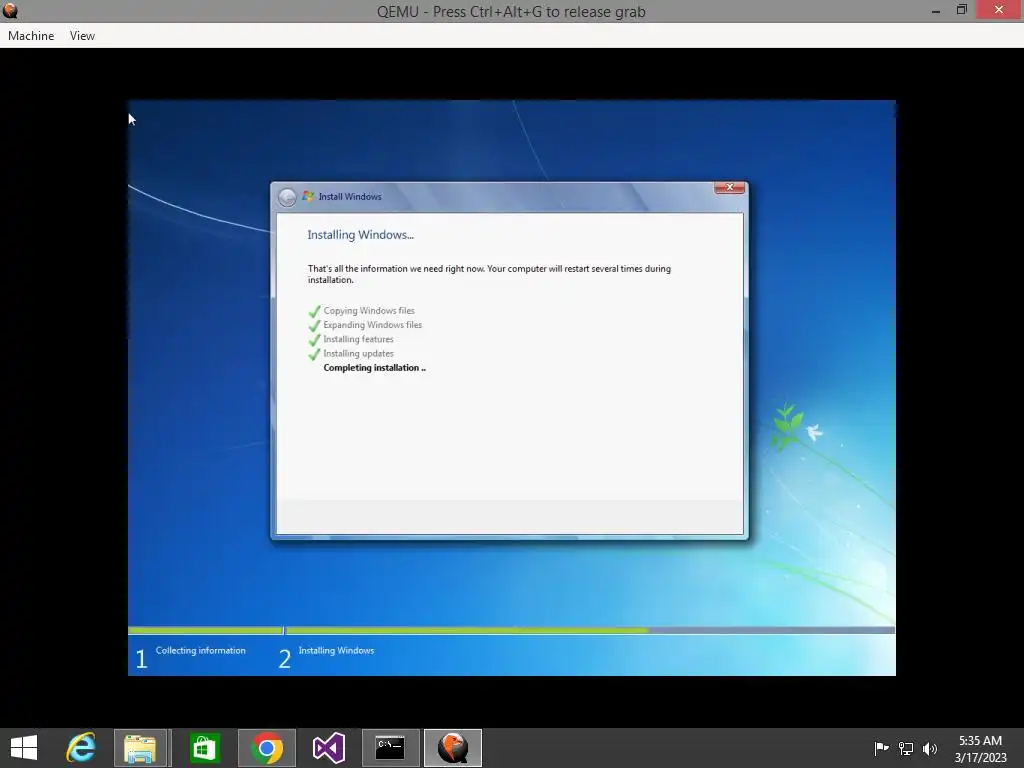Screen dimensions: 1024x768
Task: Open File Explorer from taskbar
Action: pos(140,748)
